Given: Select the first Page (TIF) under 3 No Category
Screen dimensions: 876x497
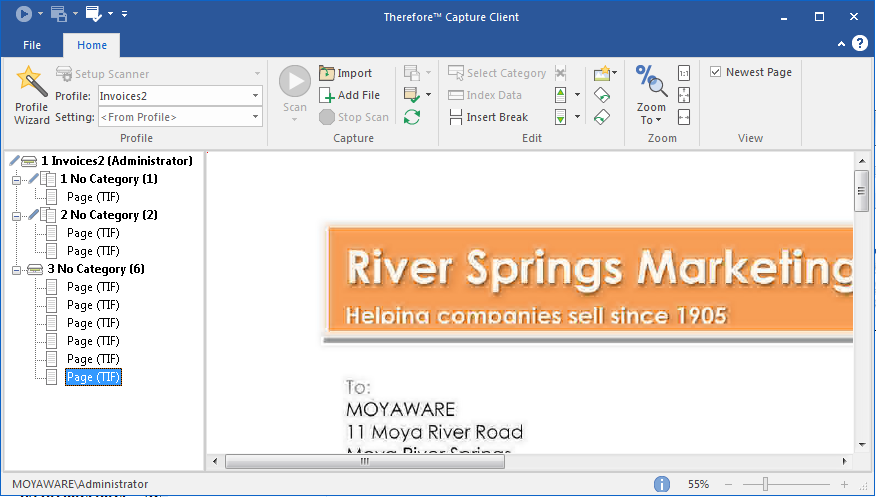Looking at the screenshot, I should point(93,287).
